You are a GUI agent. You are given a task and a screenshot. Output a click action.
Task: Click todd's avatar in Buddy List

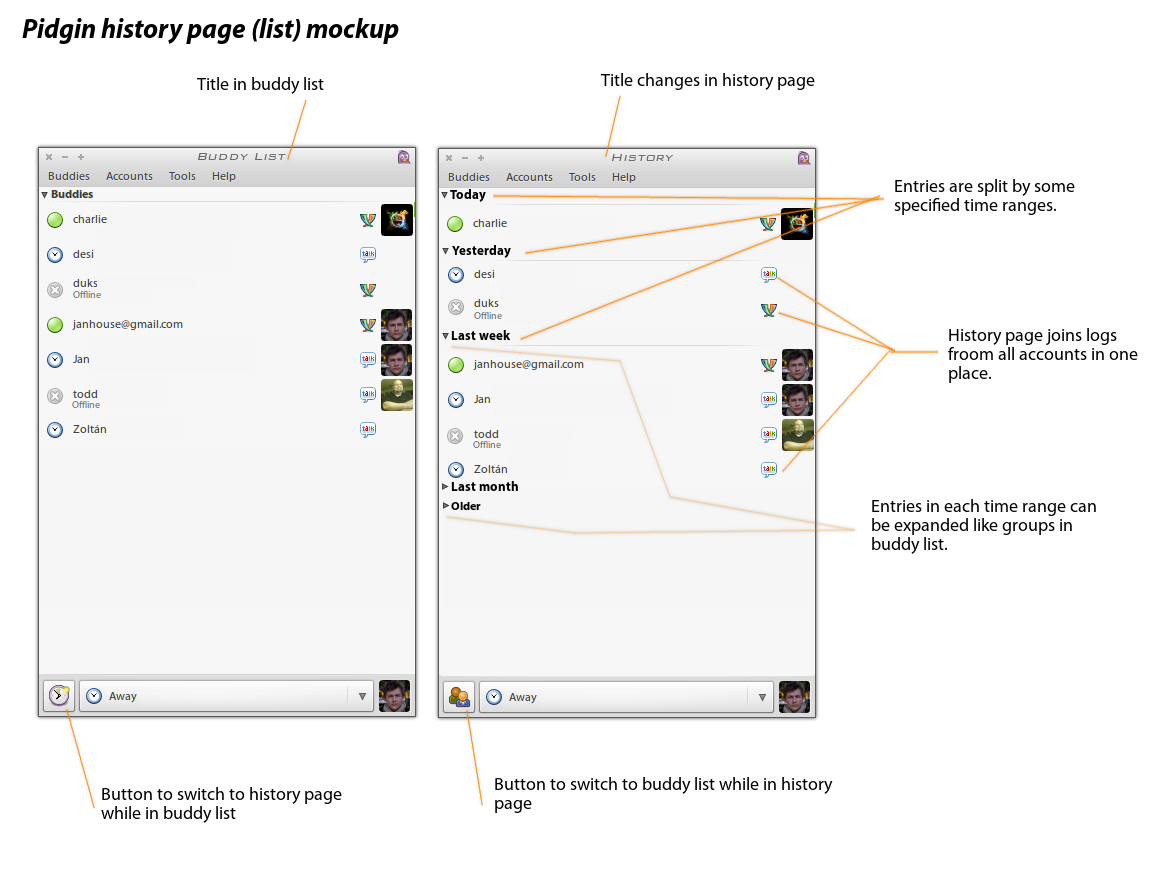click(397, 394)
